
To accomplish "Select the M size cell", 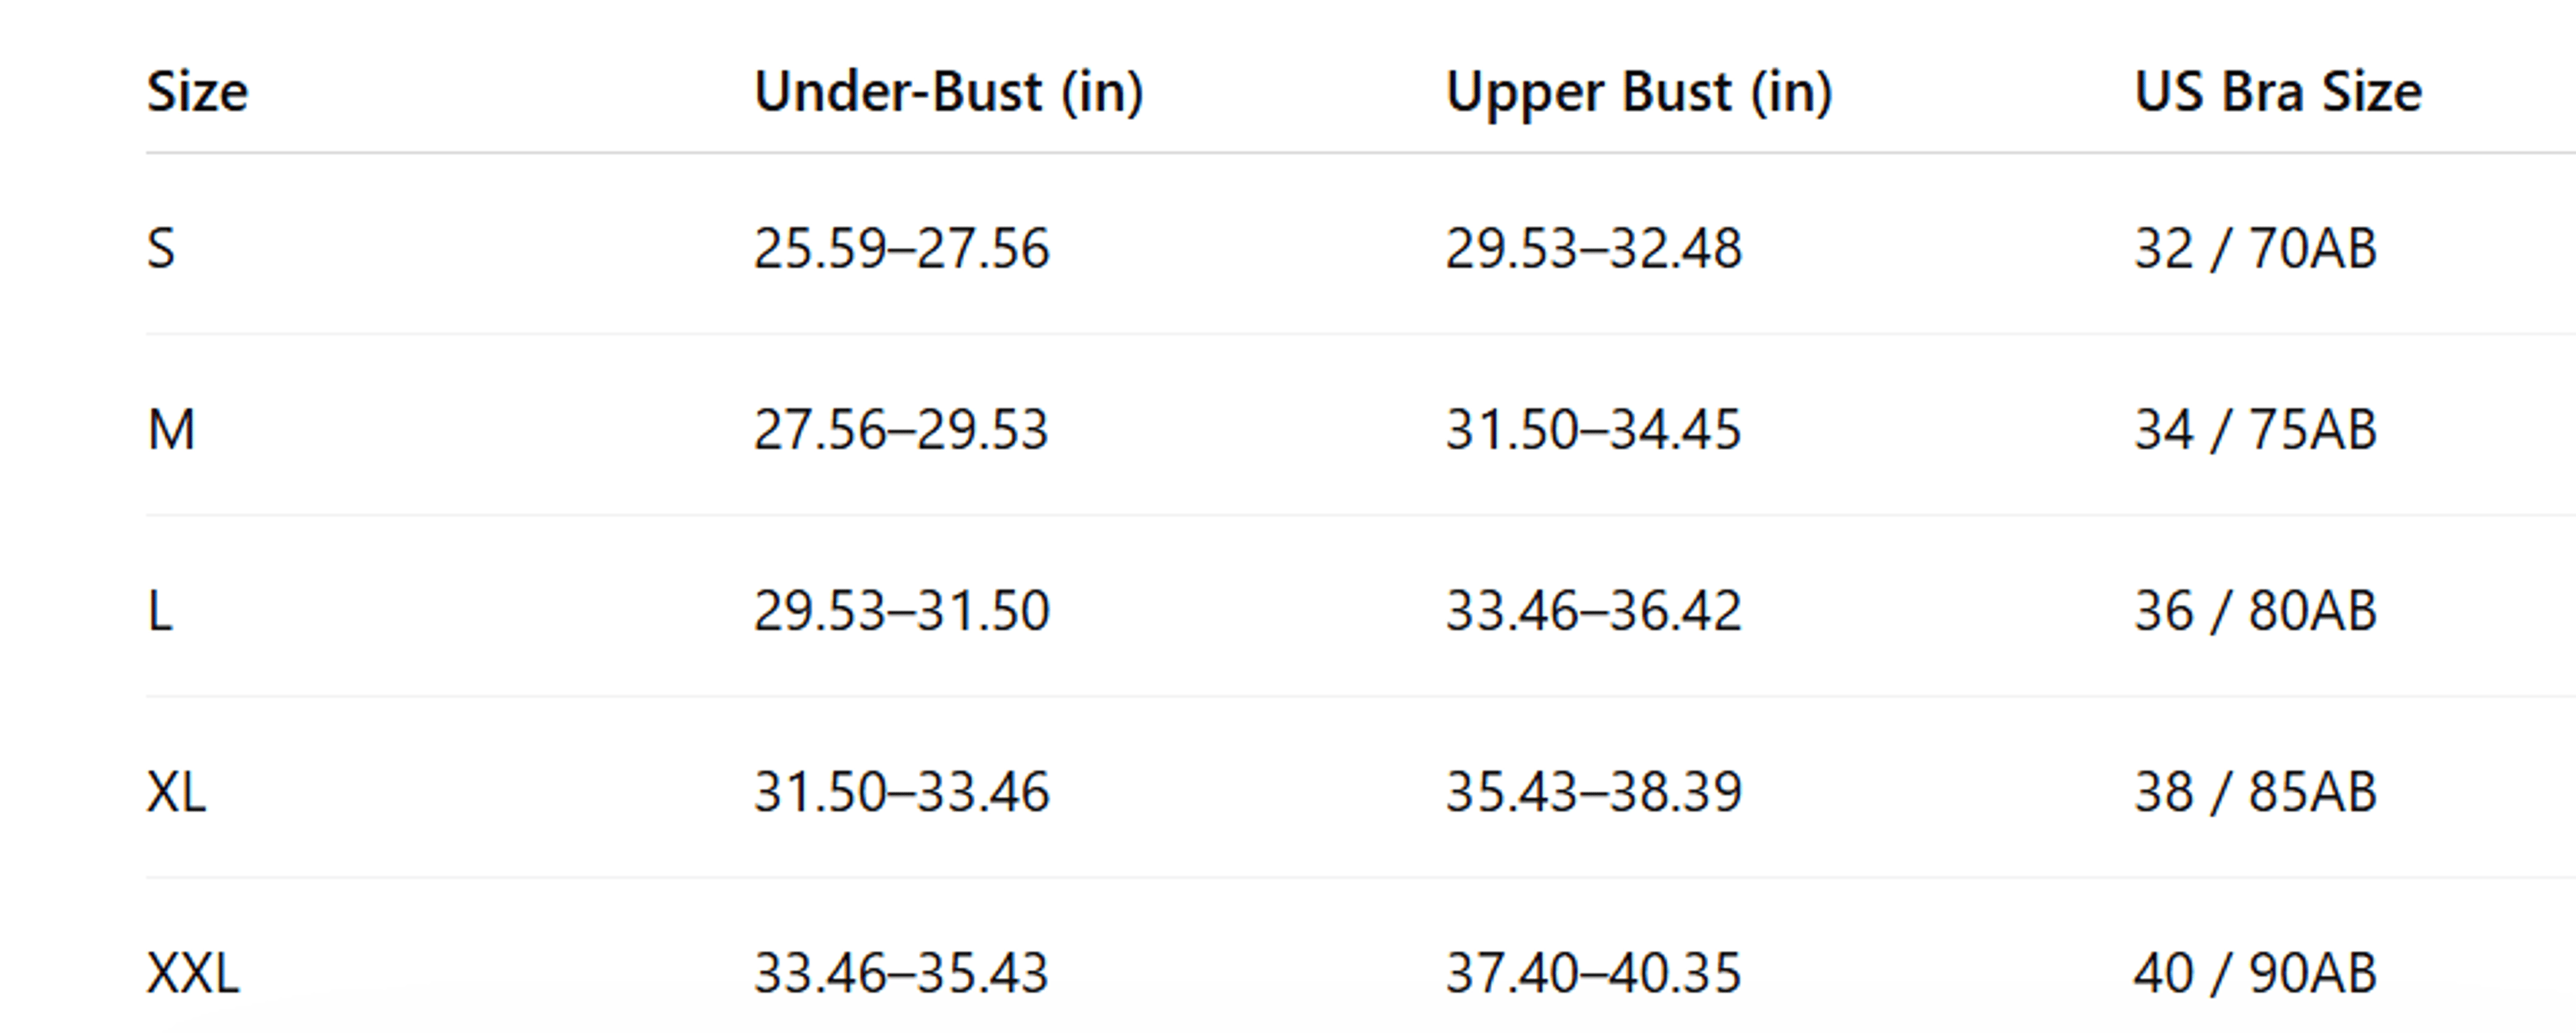I will point(171,430).
